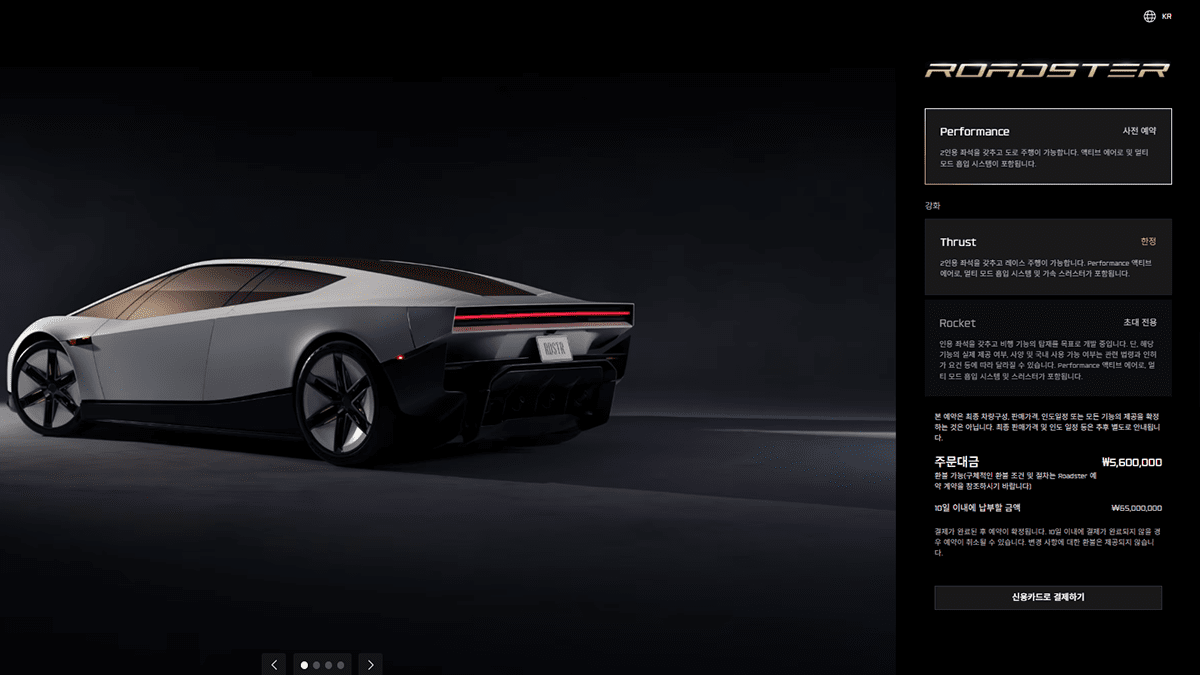Click the 신용카드로 결제하기 payment button
Screen dimensions: 1200x675
(x=1048, y=597)
